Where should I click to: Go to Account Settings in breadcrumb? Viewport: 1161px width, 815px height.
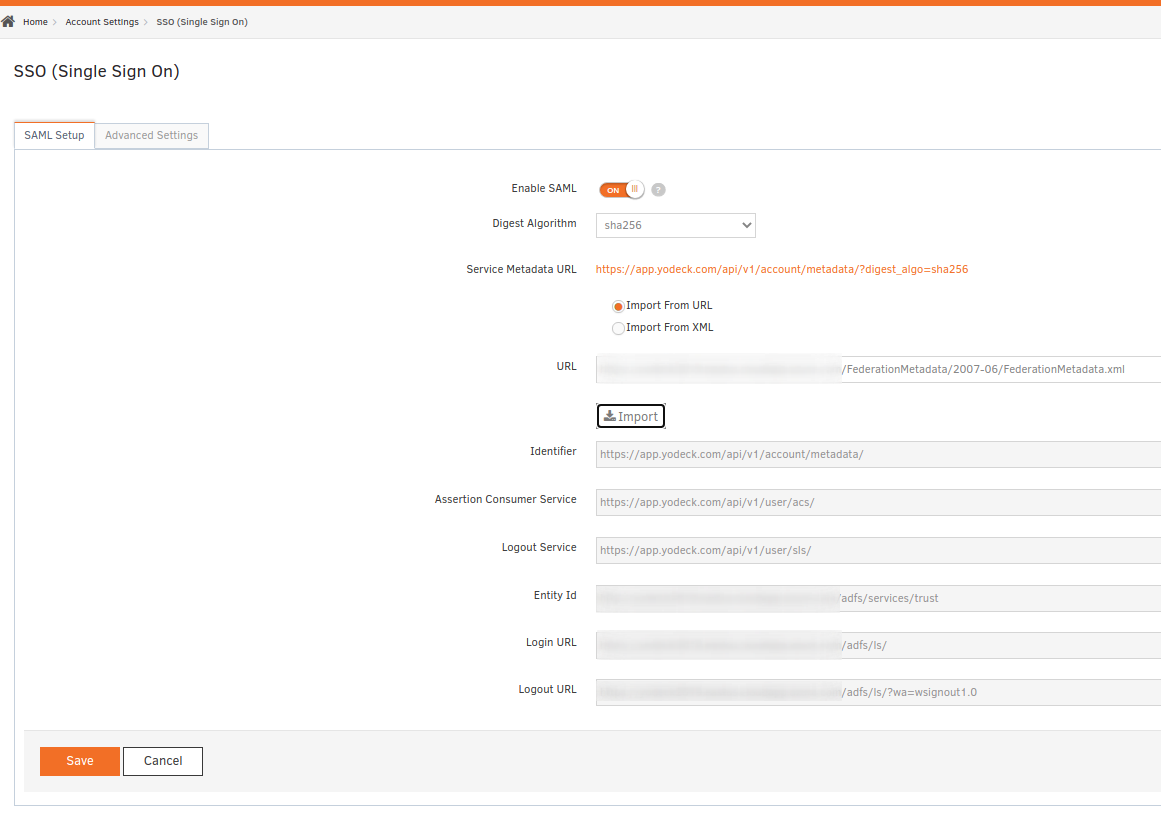pos(102,22)
